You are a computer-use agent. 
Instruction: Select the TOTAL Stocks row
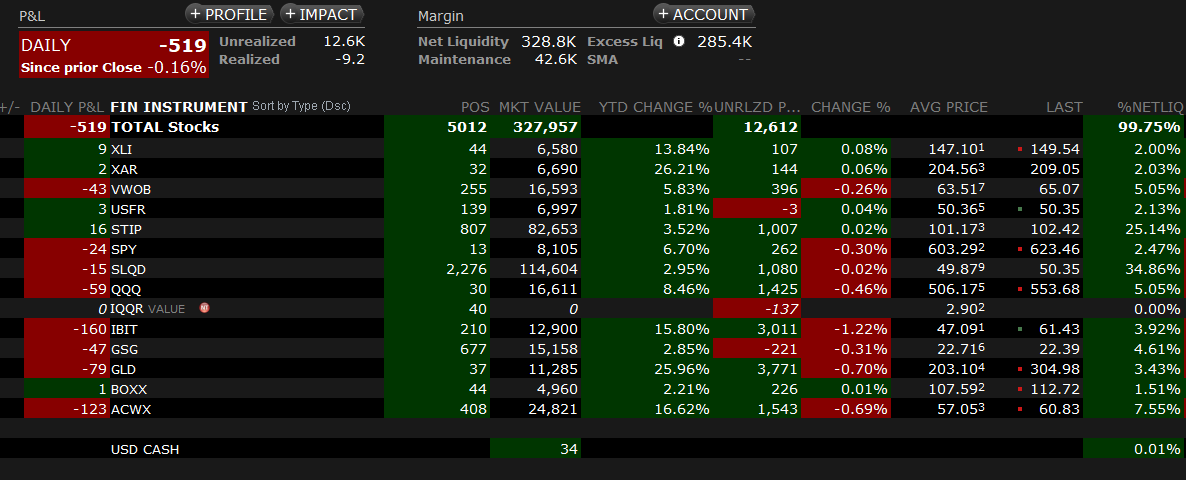click(593, 127)
